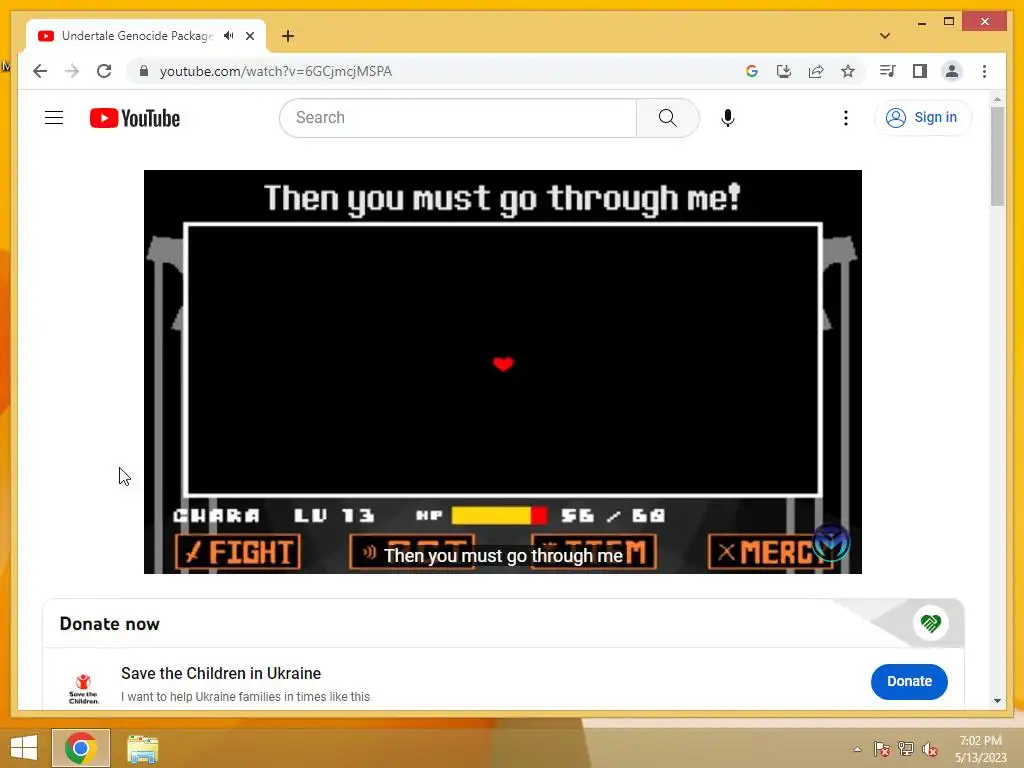
Task: Reload the YouTube page
Action: (104, 71)
